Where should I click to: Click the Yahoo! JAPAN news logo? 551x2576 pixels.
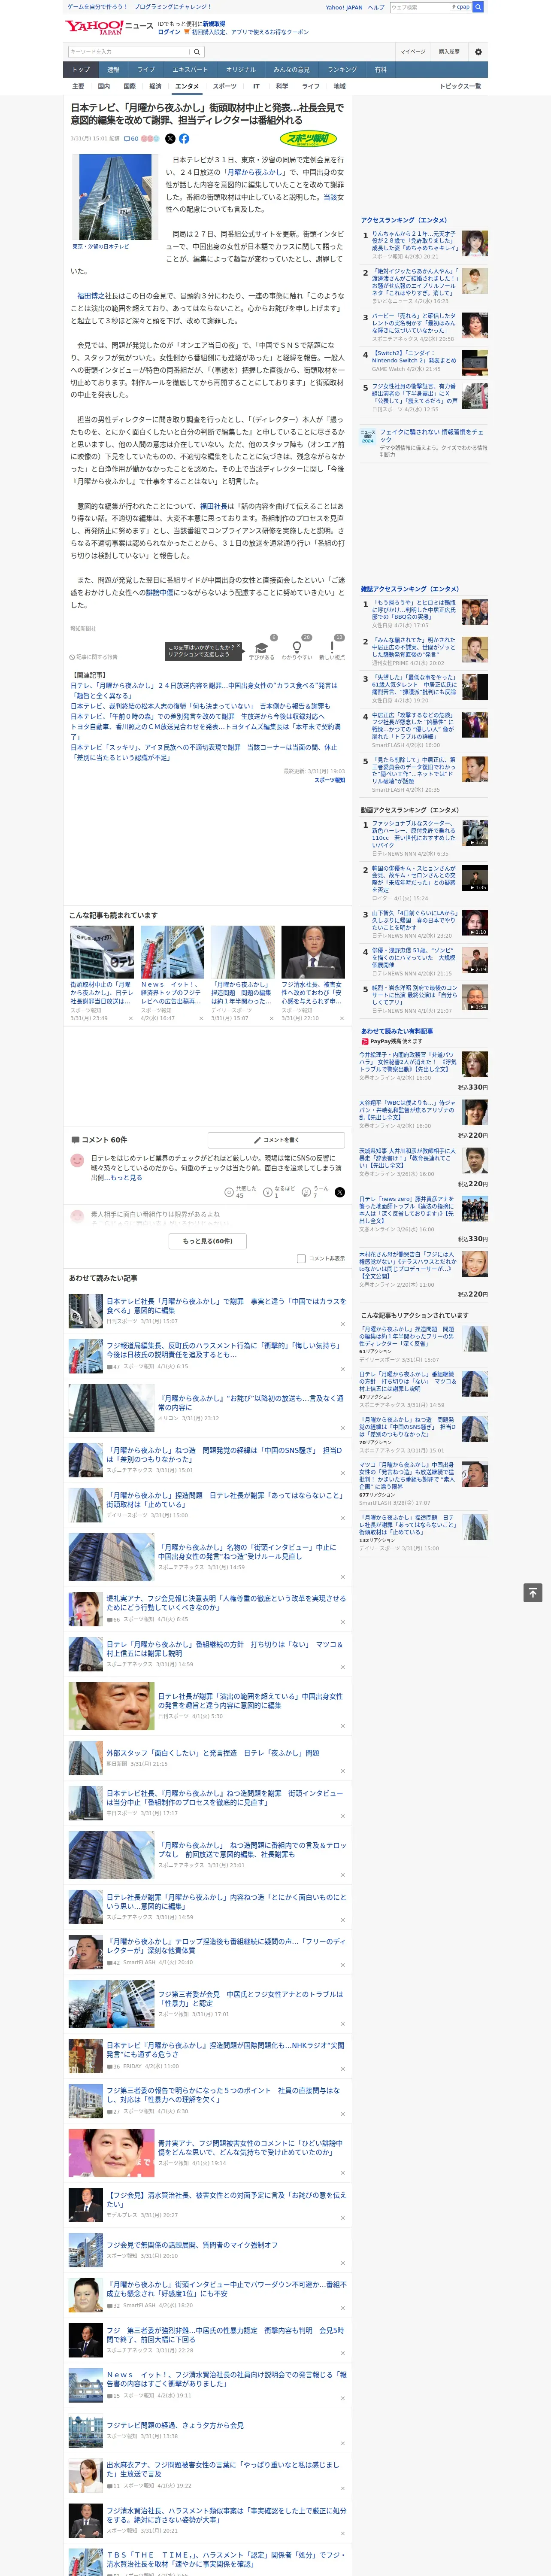(109, 27)
